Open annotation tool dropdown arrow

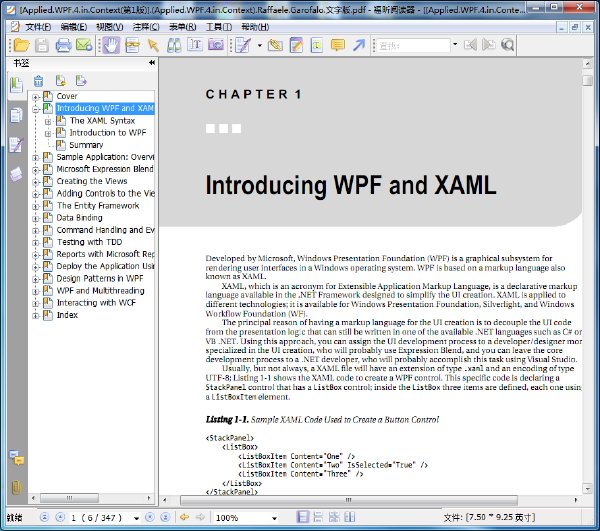click(259, 46)
